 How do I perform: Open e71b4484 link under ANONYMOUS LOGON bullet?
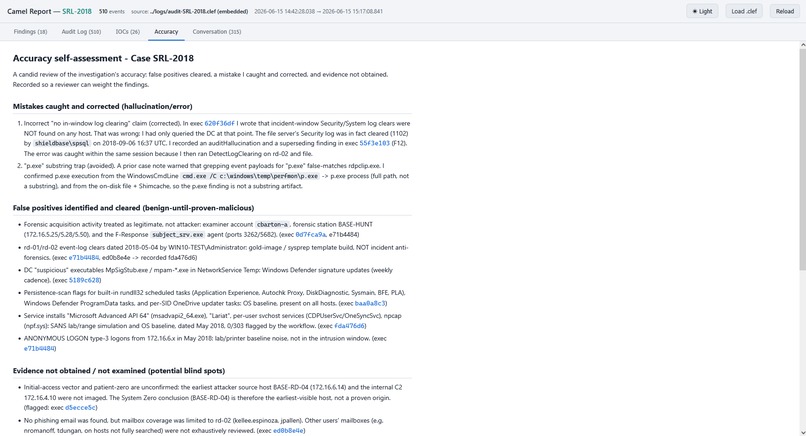tap(39, 349)
